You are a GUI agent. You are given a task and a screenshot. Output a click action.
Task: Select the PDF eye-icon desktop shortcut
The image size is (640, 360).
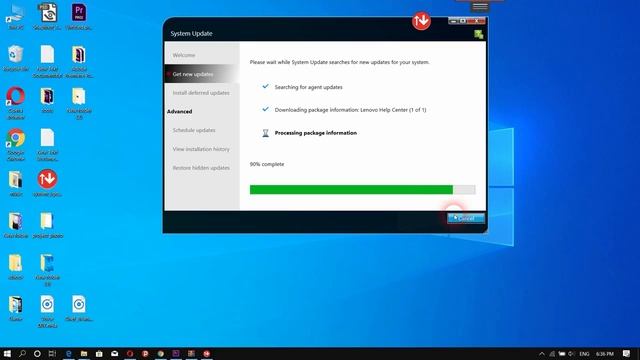(47, 17)
